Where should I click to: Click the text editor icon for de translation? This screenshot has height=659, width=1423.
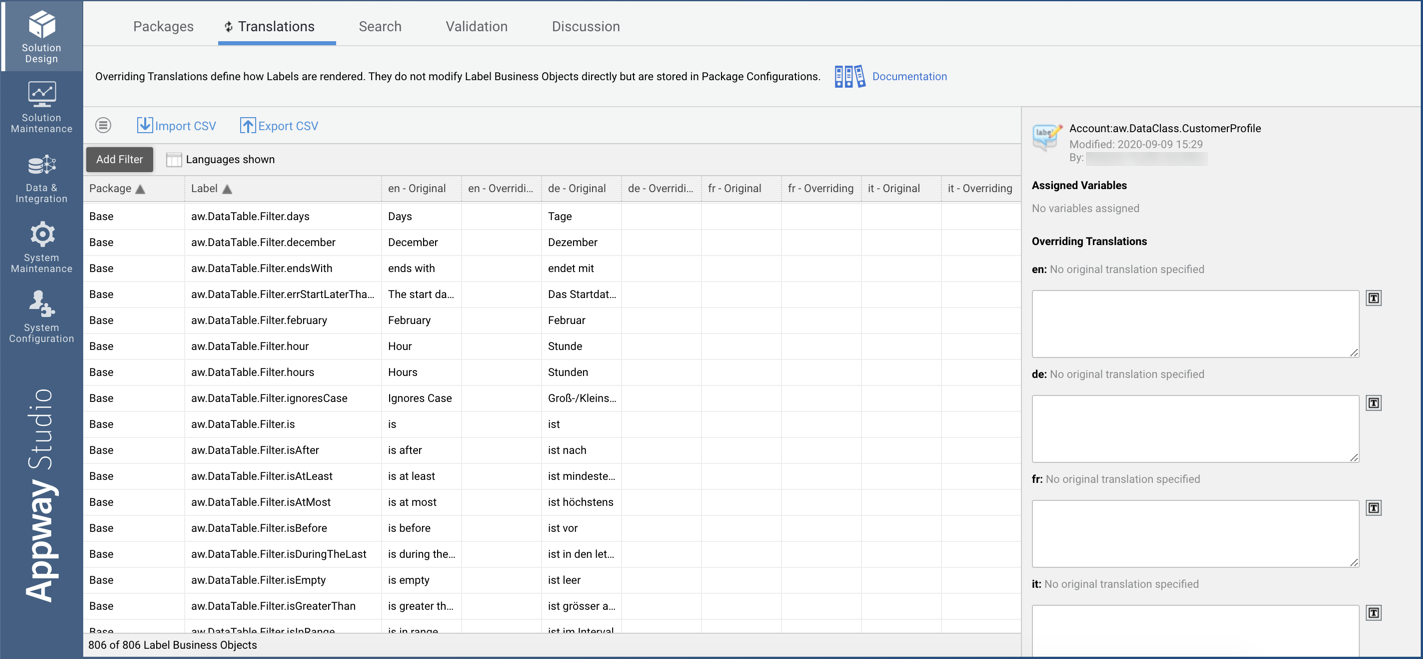tap(1374, 403)
